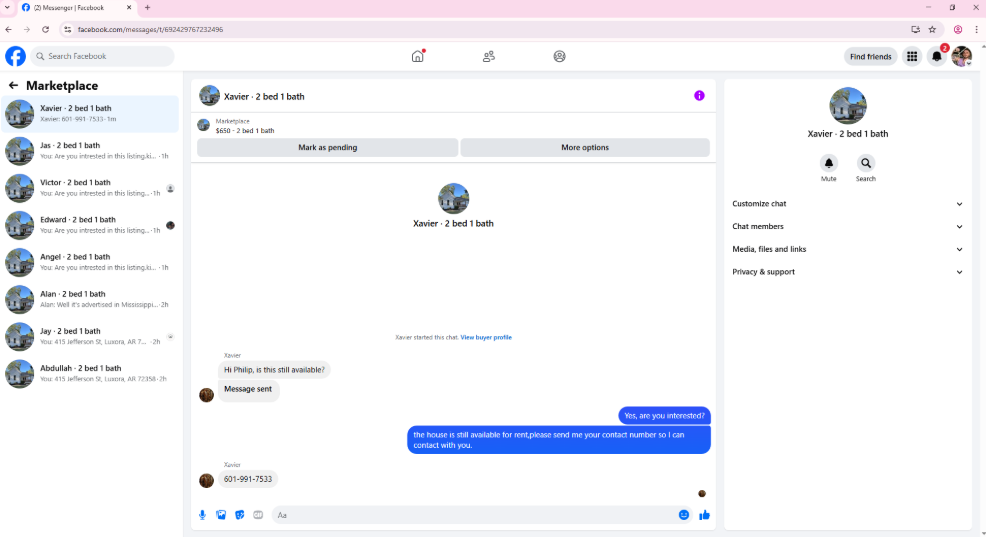This screenshot has width=986, height=537.
Task: Click the large Xavier profile picture in right panel
Action: point(848,106)
